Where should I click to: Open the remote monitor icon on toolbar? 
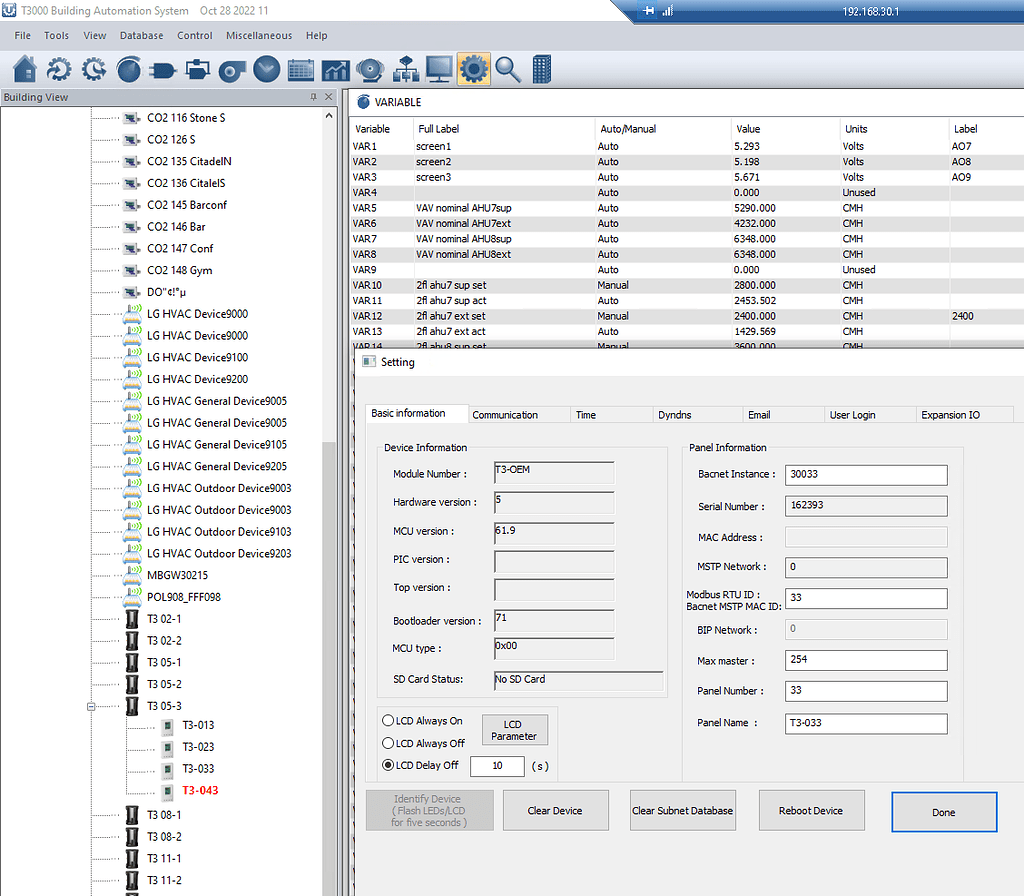coord(438,69)
